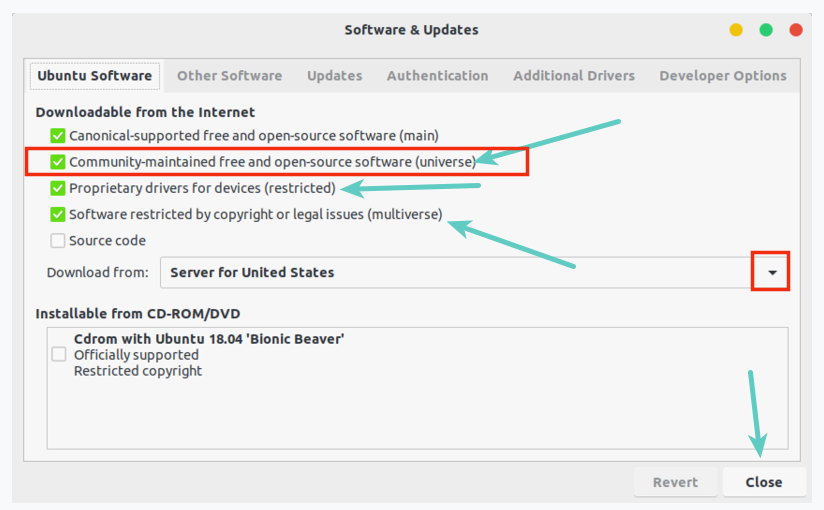This screenshot has height=510, width=824.
Task: Click Server for United States combo box
Action: pyautogui.click(x=474, y=272)
